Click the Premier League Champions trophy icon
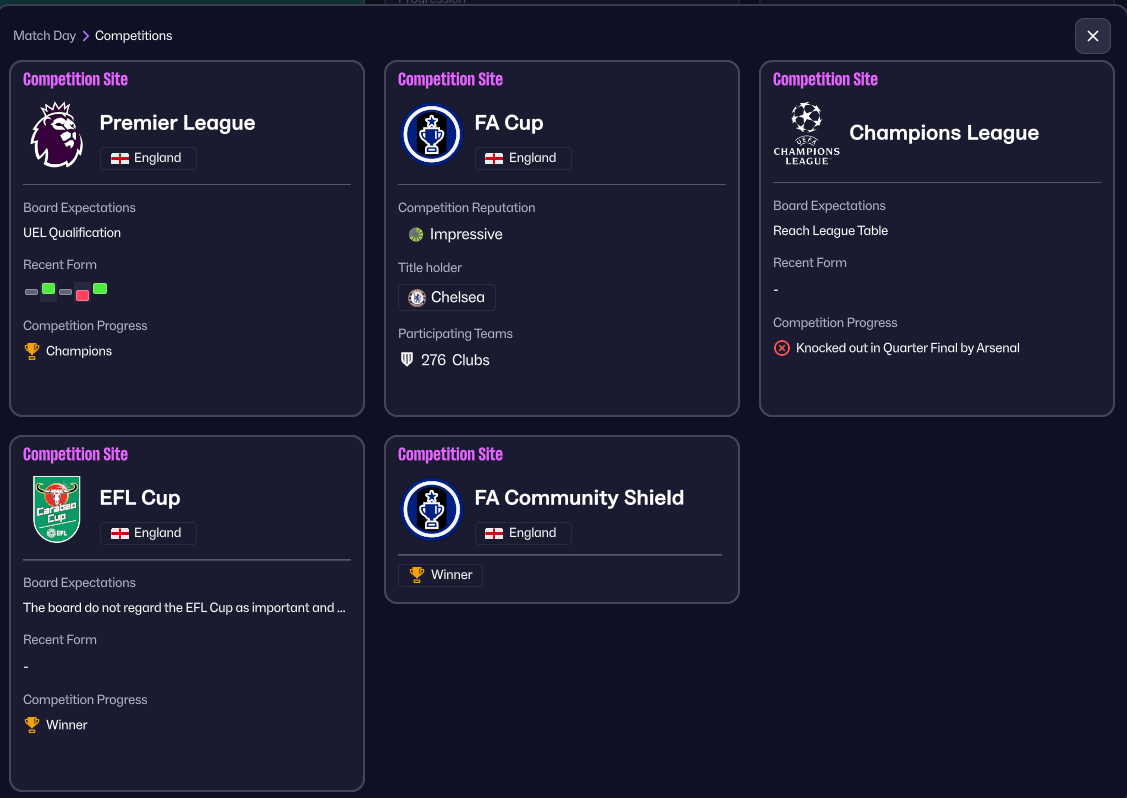 (32, 351)
